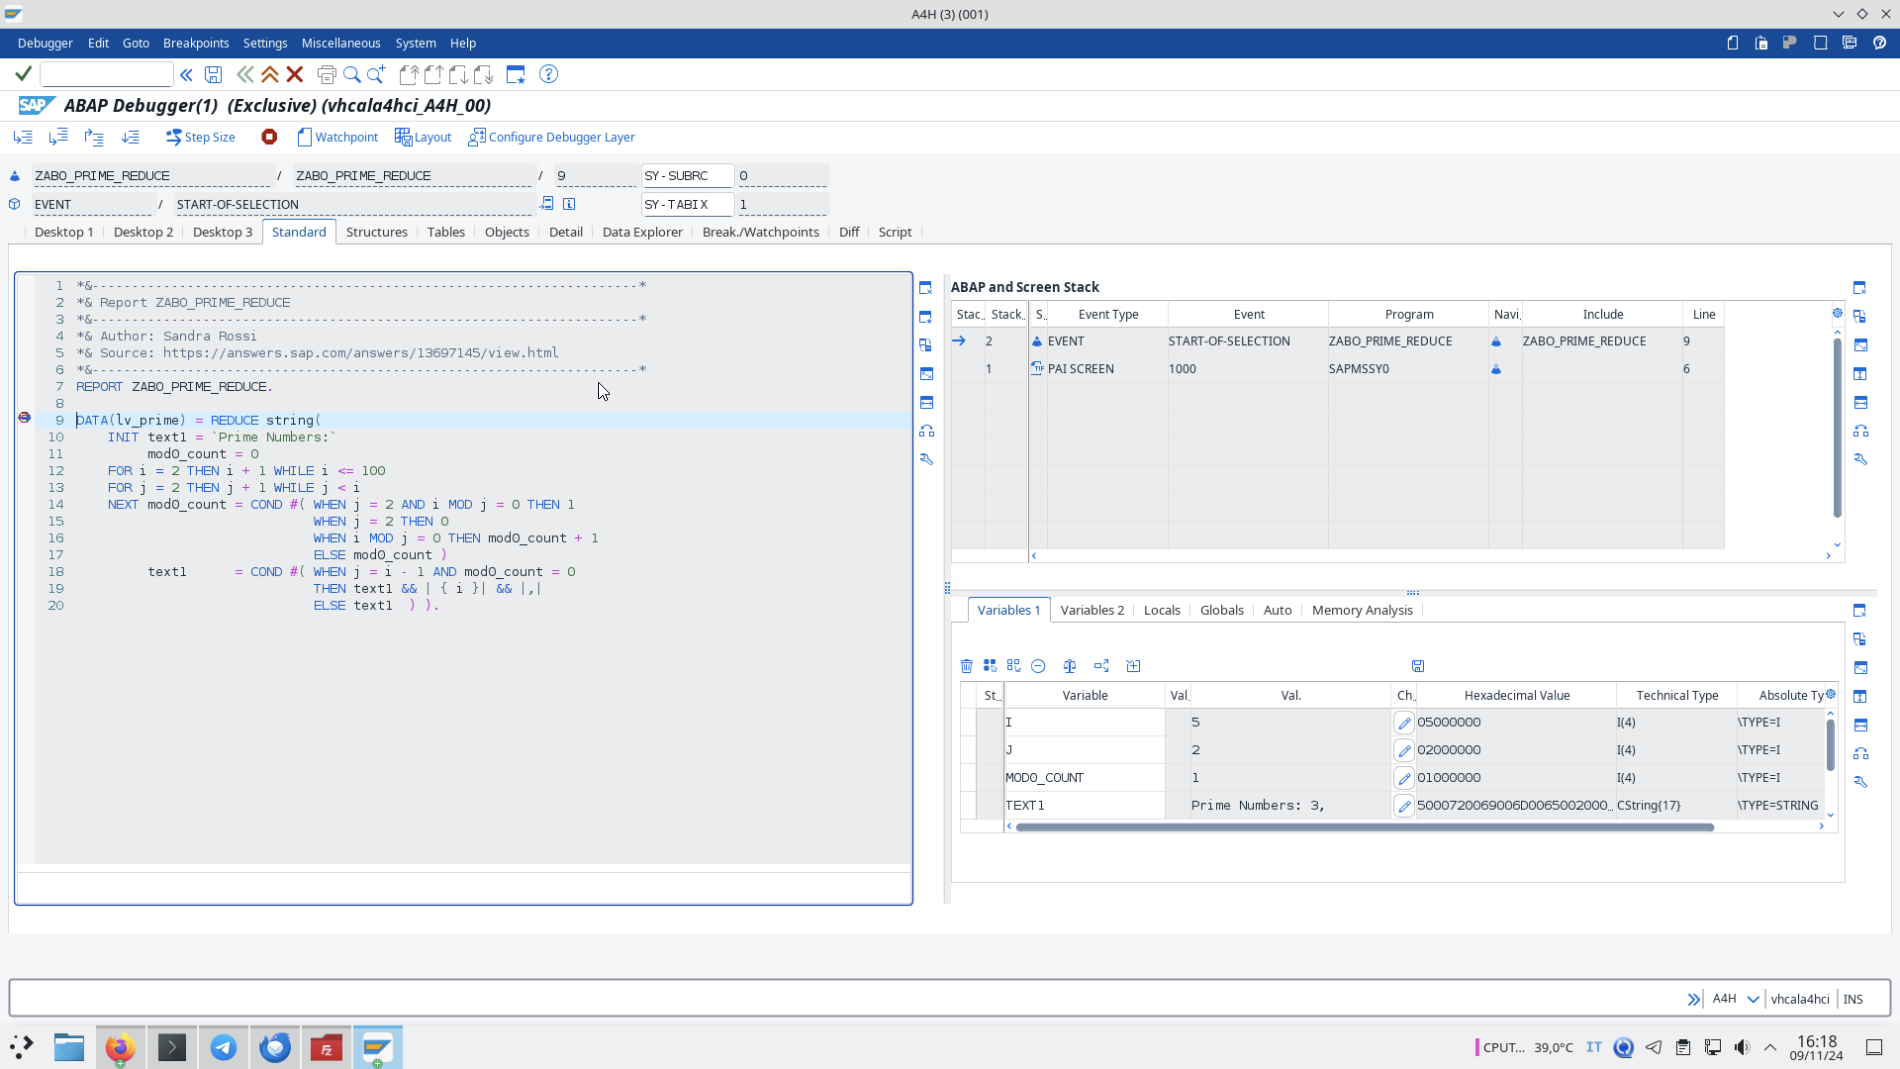Switch to the Tables tab
The height and width of the screenshot is (1069, 1900).
point(446,232)
